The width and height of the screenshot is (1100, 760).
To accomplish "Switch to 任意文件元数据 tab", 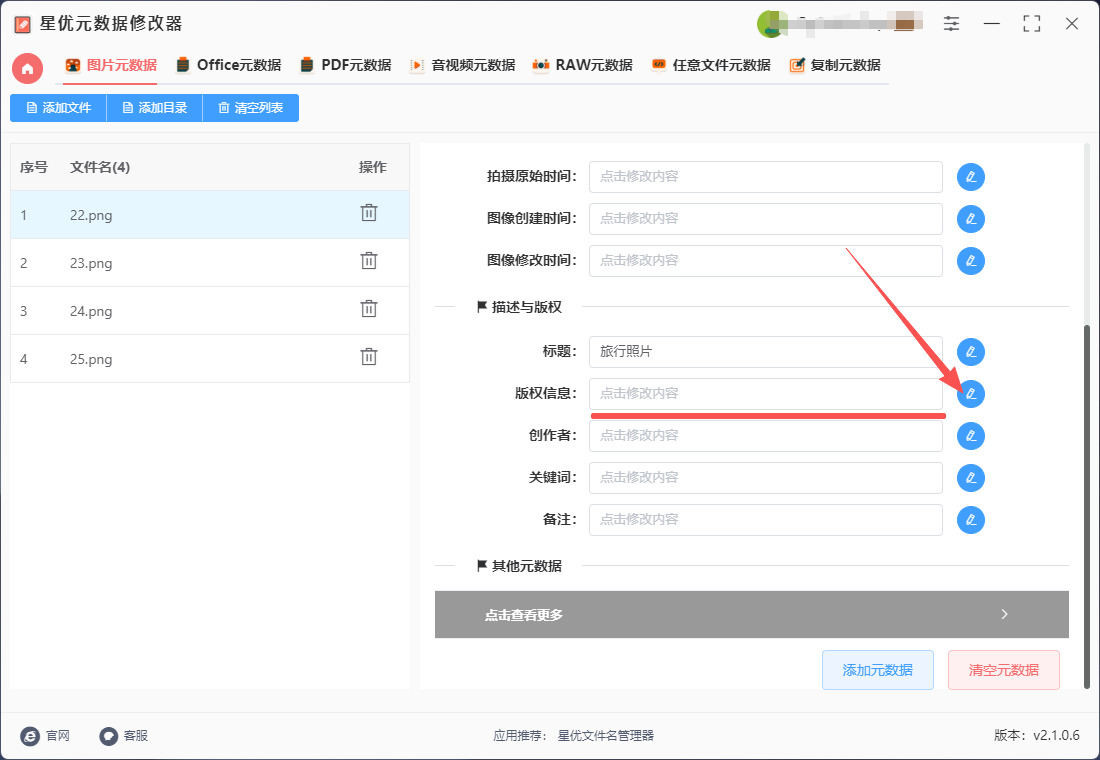I will tap(711, 65).
